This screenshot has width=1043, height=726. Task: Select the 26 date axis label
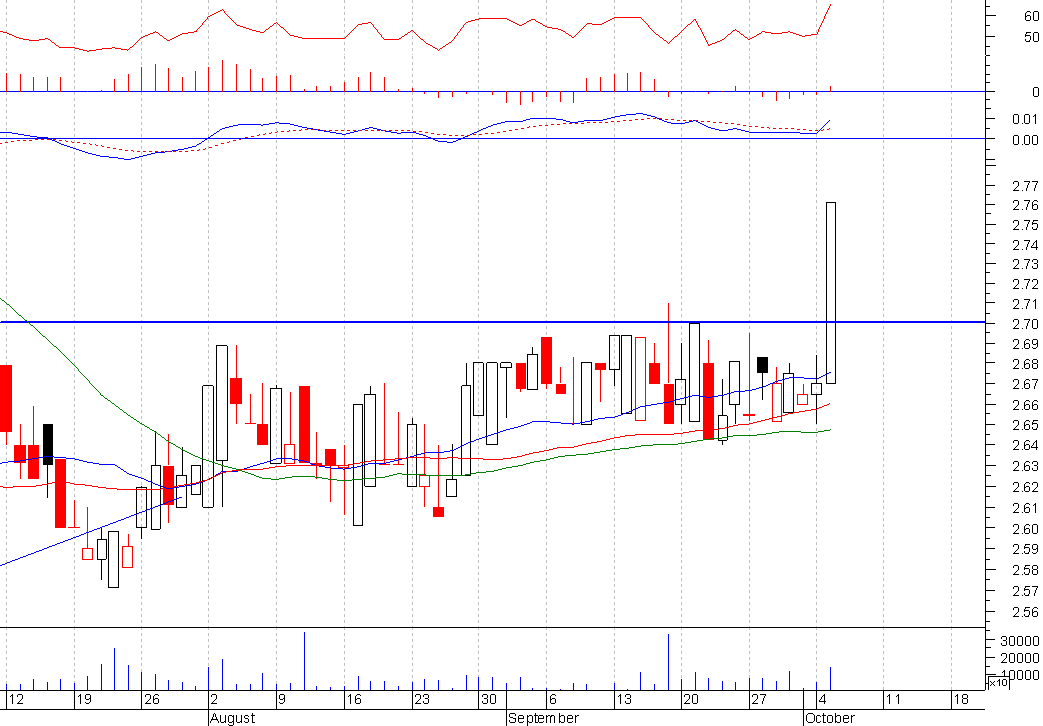click(x=152, y=699)
